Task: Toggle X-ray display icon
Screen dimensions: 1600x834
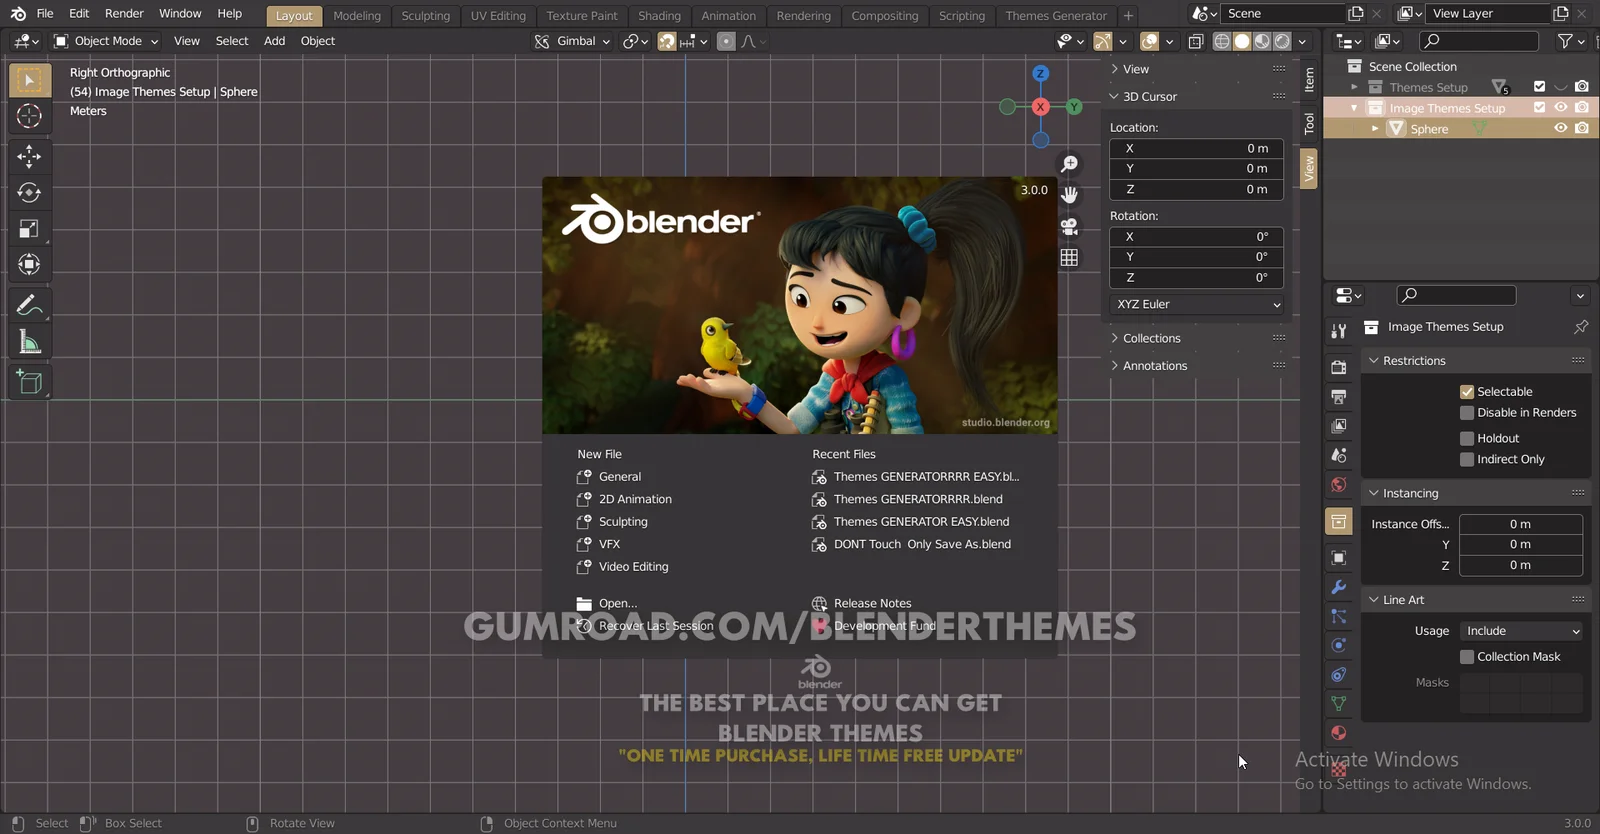Action: tap(1195, 41)
